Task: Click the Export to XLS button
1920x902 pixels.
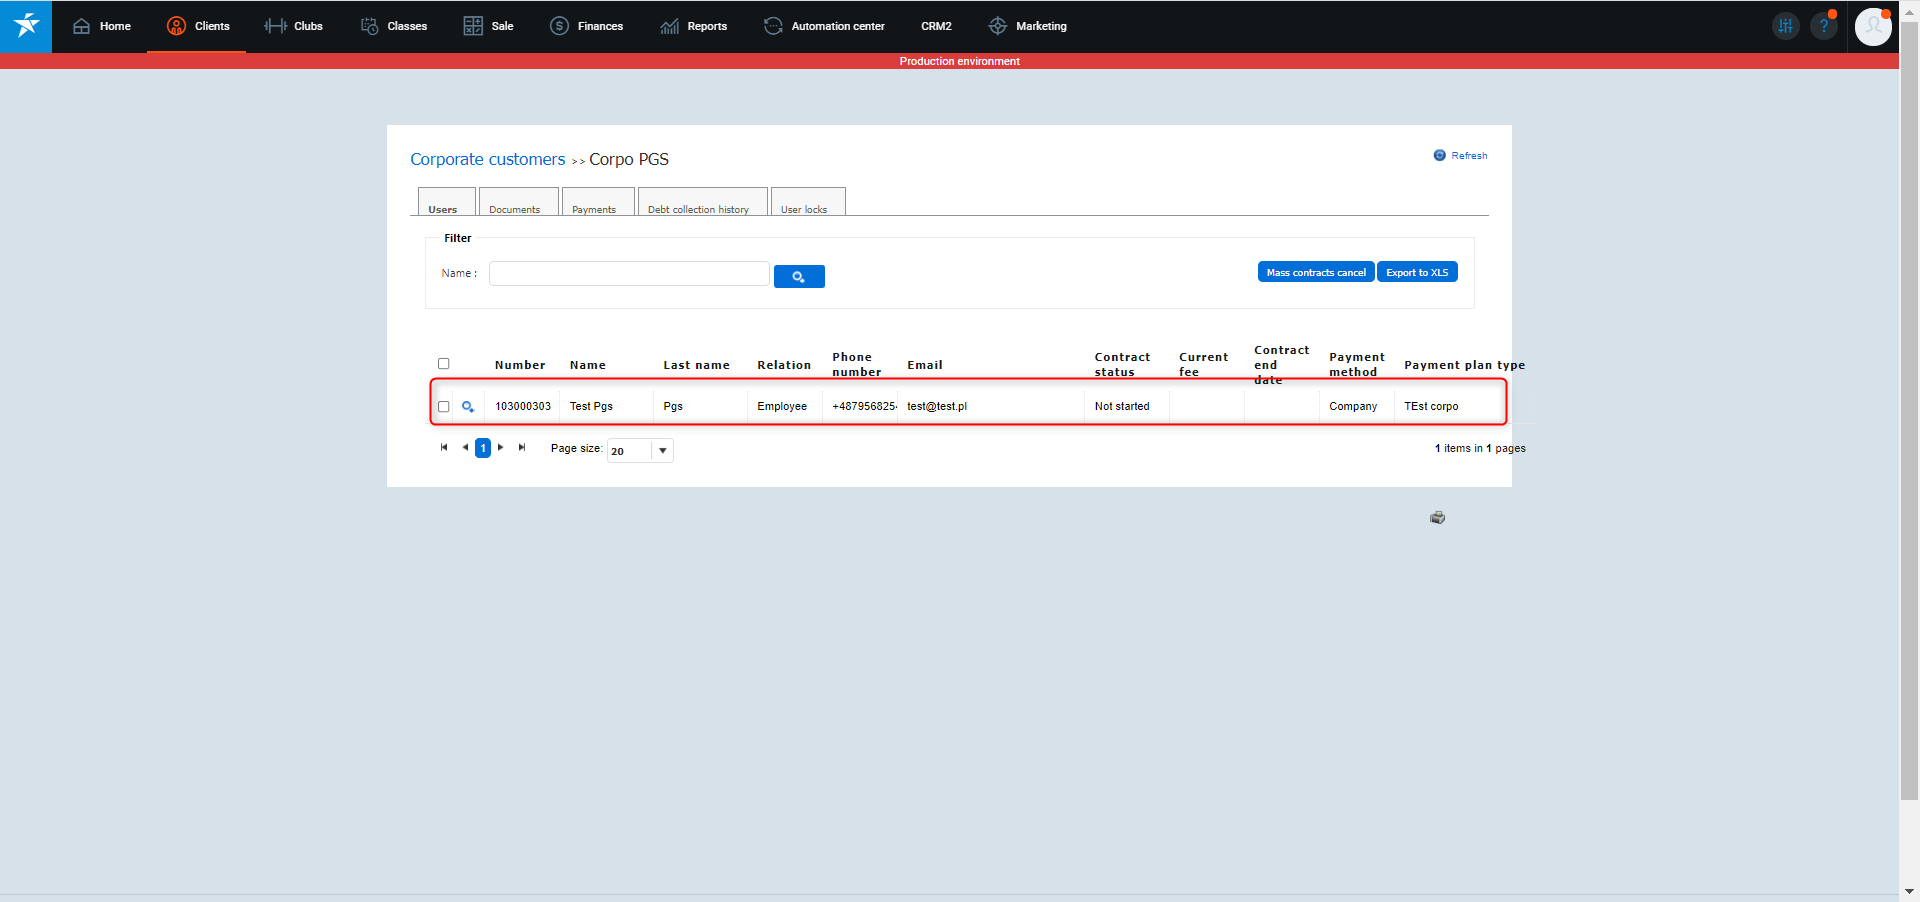Action: pyautogui.click(x=1416, y=272)
